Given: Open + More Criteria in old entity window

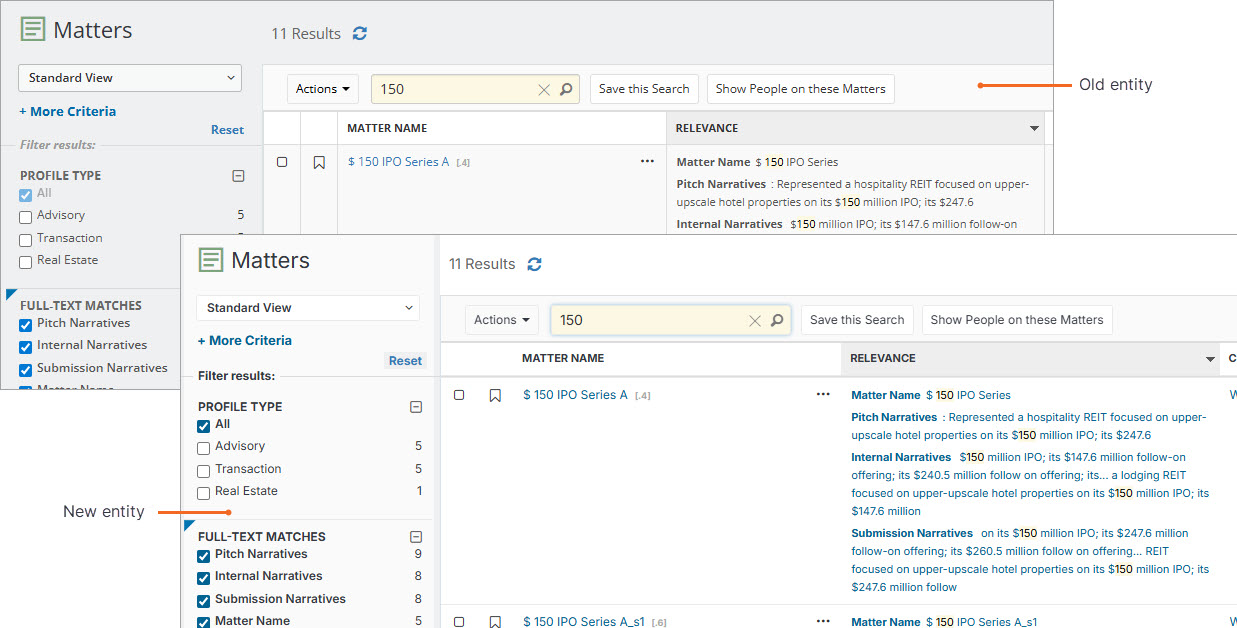Looking at the screenshot, I should pos(68,112).
